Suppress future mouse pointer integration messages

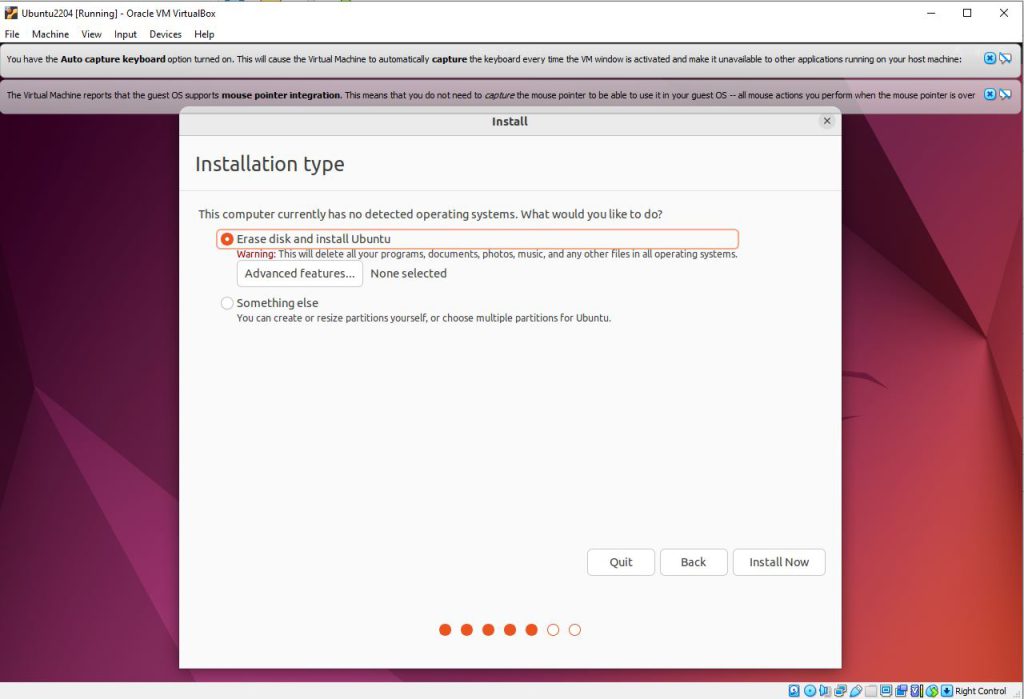point(1006,95)
